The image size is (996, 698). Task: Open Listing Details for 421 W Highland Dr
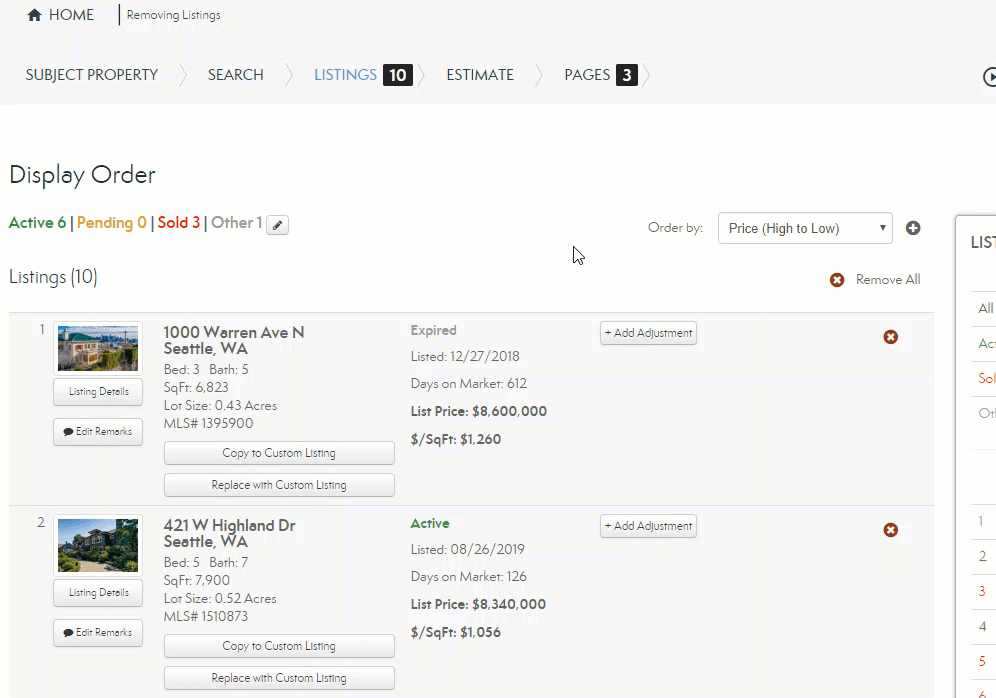(x=98, y=593)
